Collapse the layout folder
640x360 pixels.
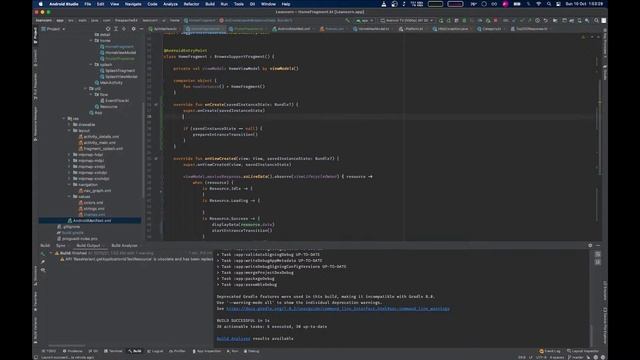[x=69, y=131]
